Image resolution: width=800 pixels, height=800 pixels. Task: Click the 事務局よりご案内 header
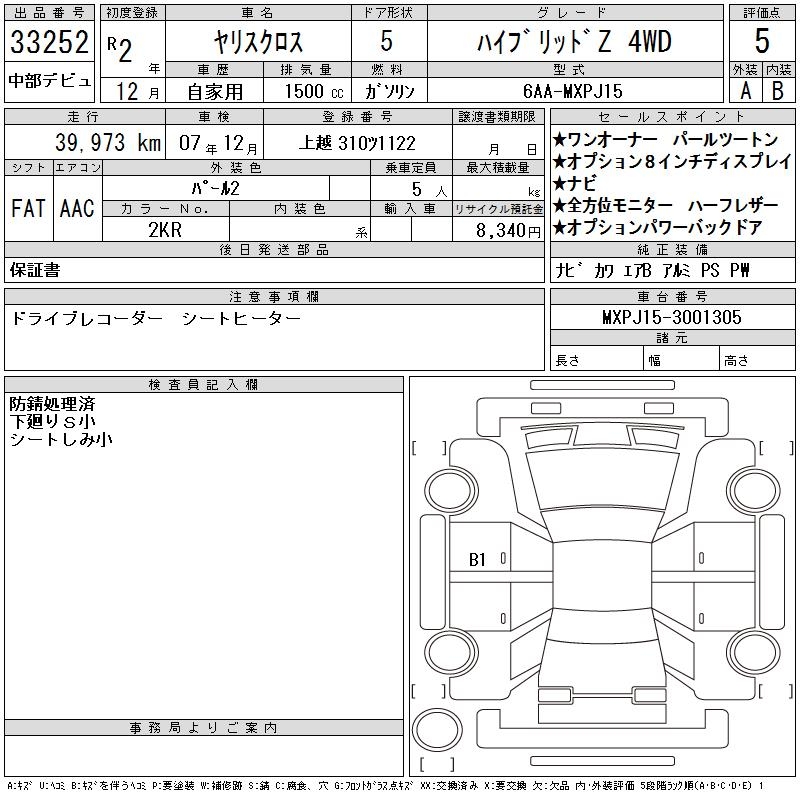pos(203,728)
